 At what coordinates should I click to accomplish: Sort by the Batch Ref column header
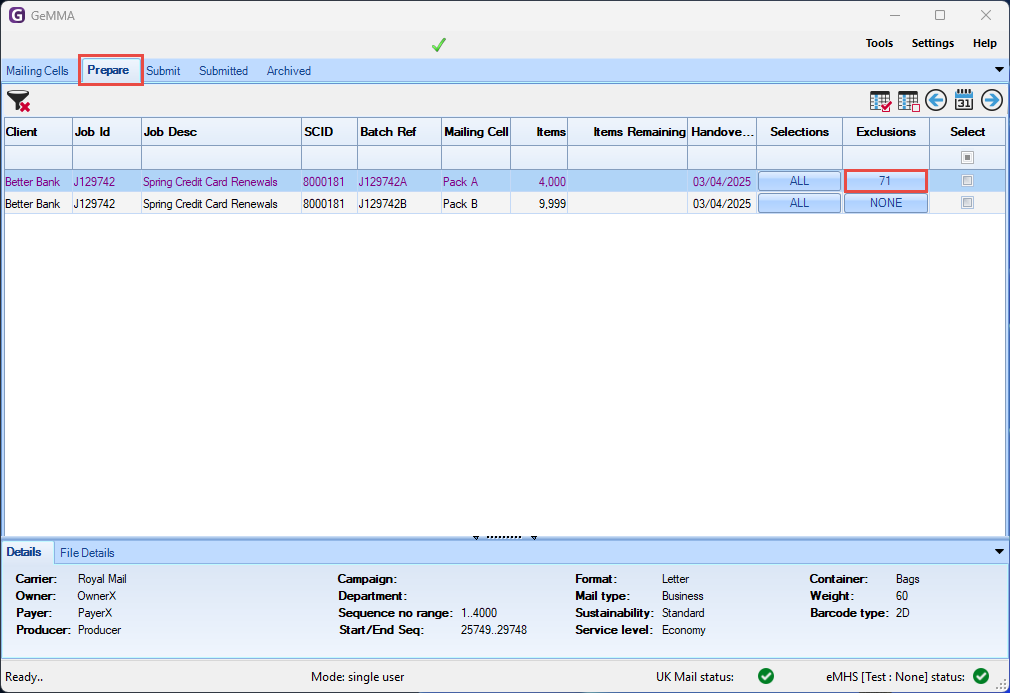399,131
